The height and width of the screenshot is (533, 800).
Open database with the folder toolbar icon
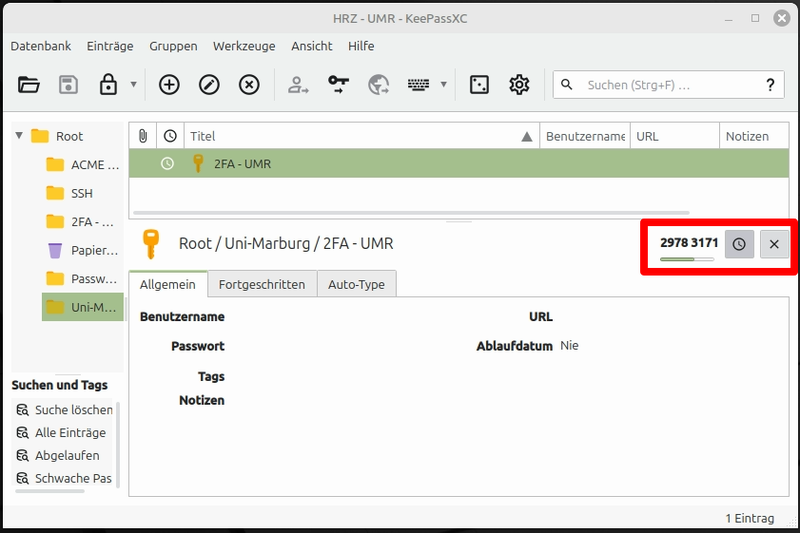pos(29,85)
